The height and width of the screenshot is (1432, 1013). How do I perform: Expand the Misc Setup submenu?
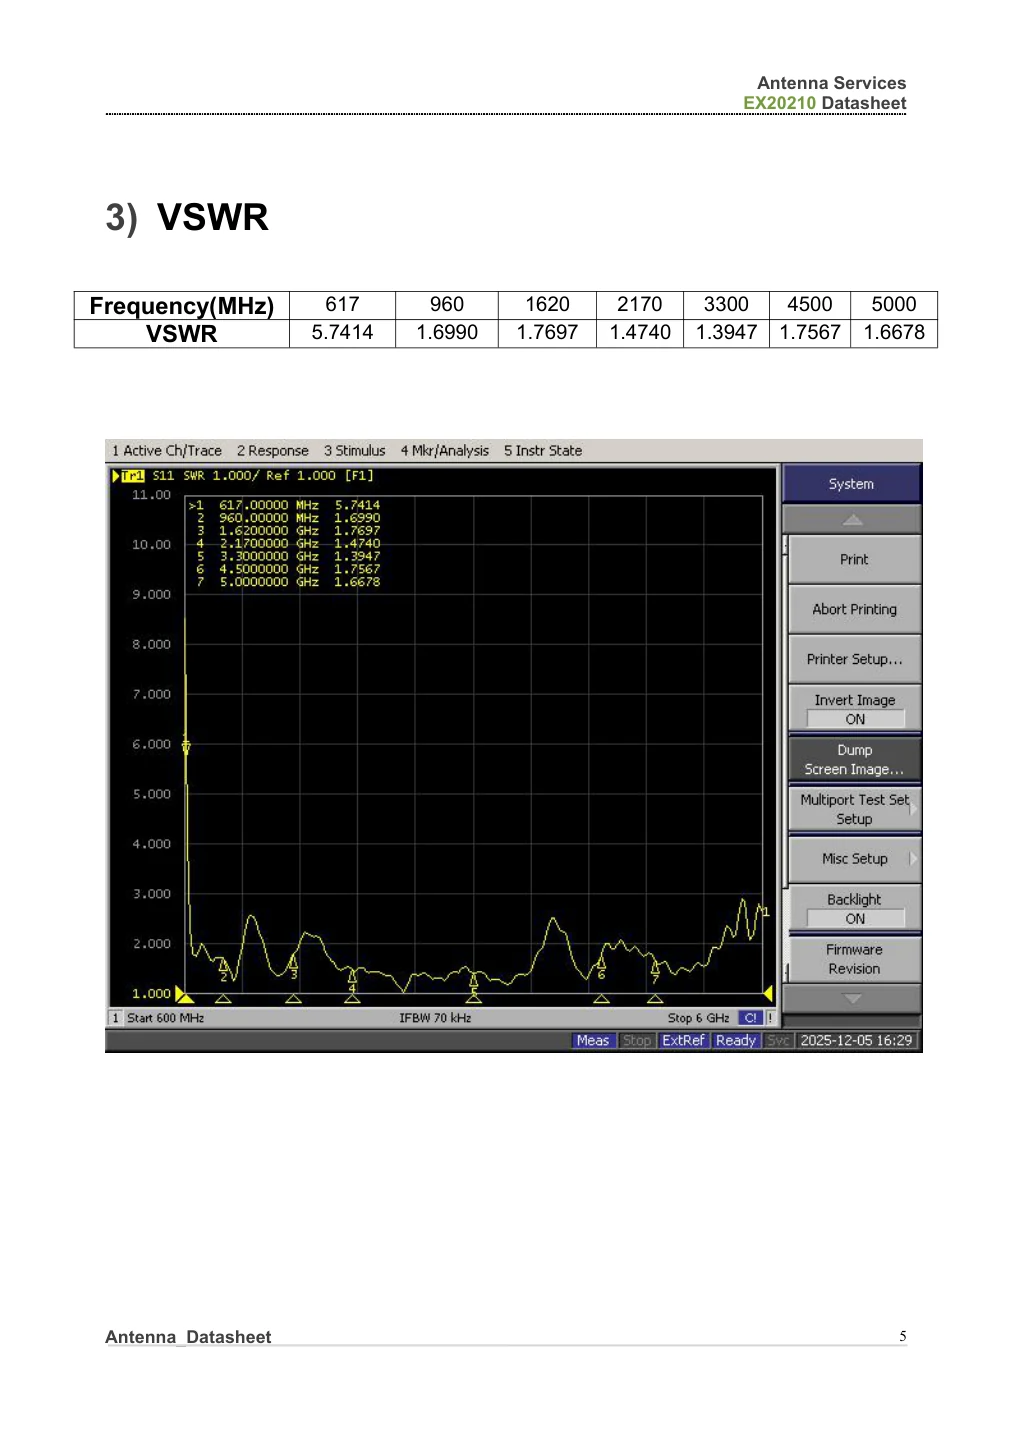(x=854, y=859)
